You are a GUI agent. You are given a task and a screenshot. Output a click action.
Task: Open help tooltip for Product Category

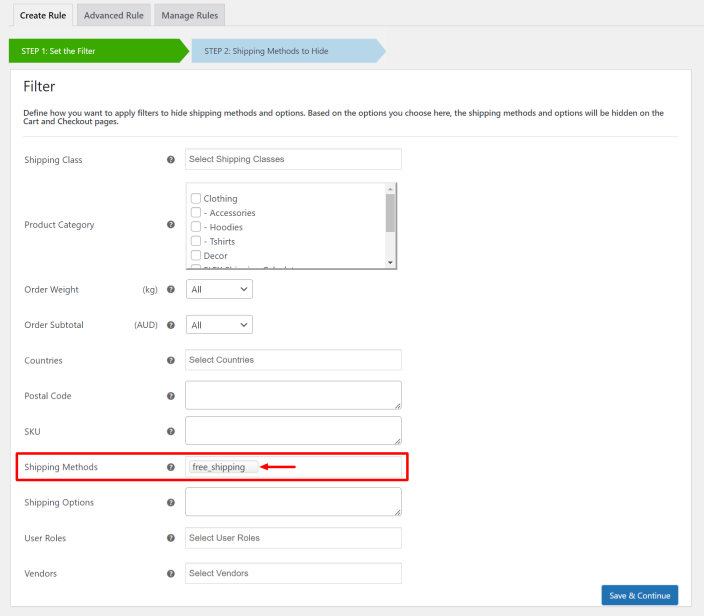(171, 224)
